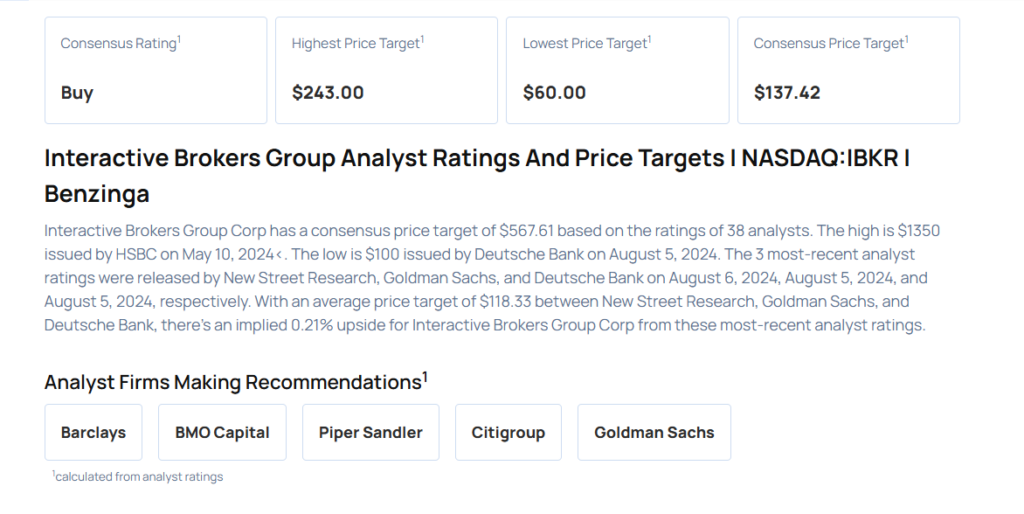The image size is (1024, 514).
Task: Click the Barclays analyst firm button
Action: coord(93,432)
